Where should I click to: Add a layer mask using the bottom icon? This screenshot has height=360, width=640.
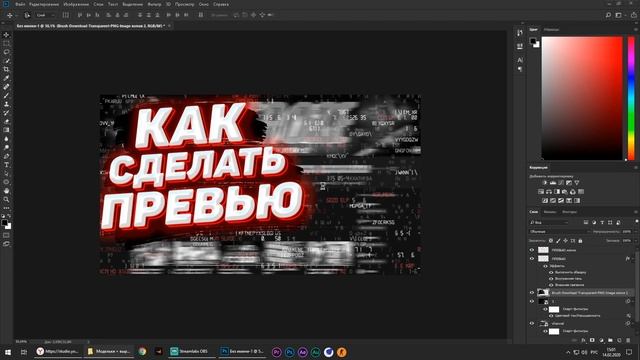(592, 340)
